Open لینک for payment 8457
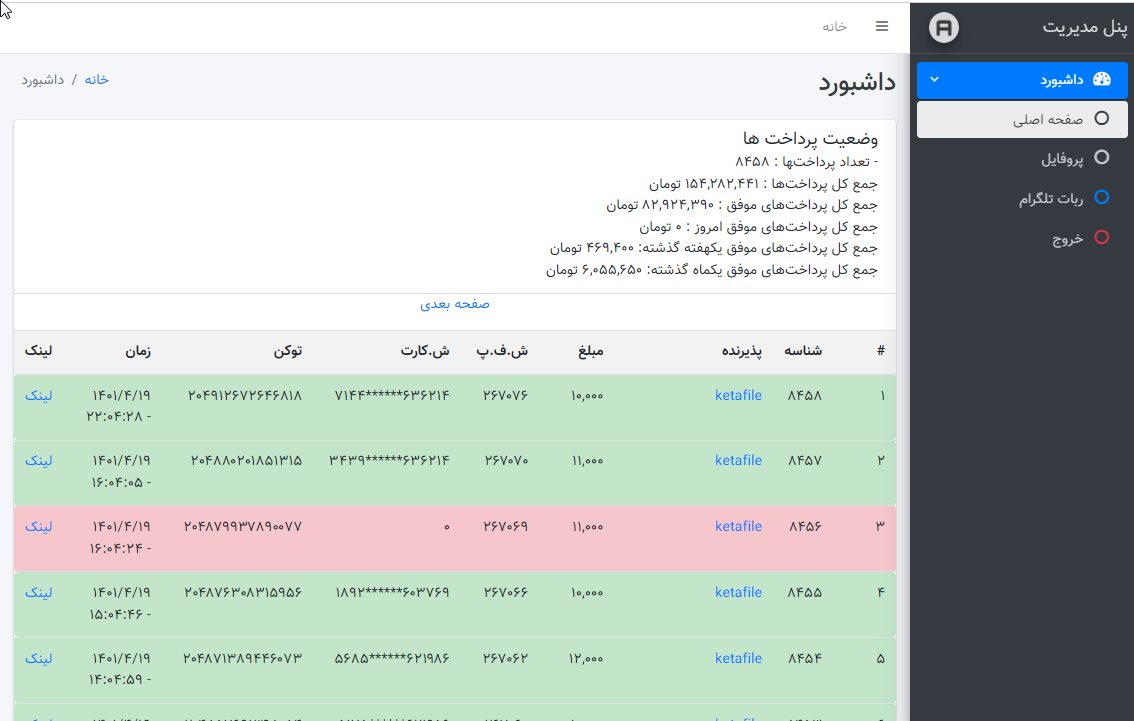The image size is (1134, 721). (38, 460)
